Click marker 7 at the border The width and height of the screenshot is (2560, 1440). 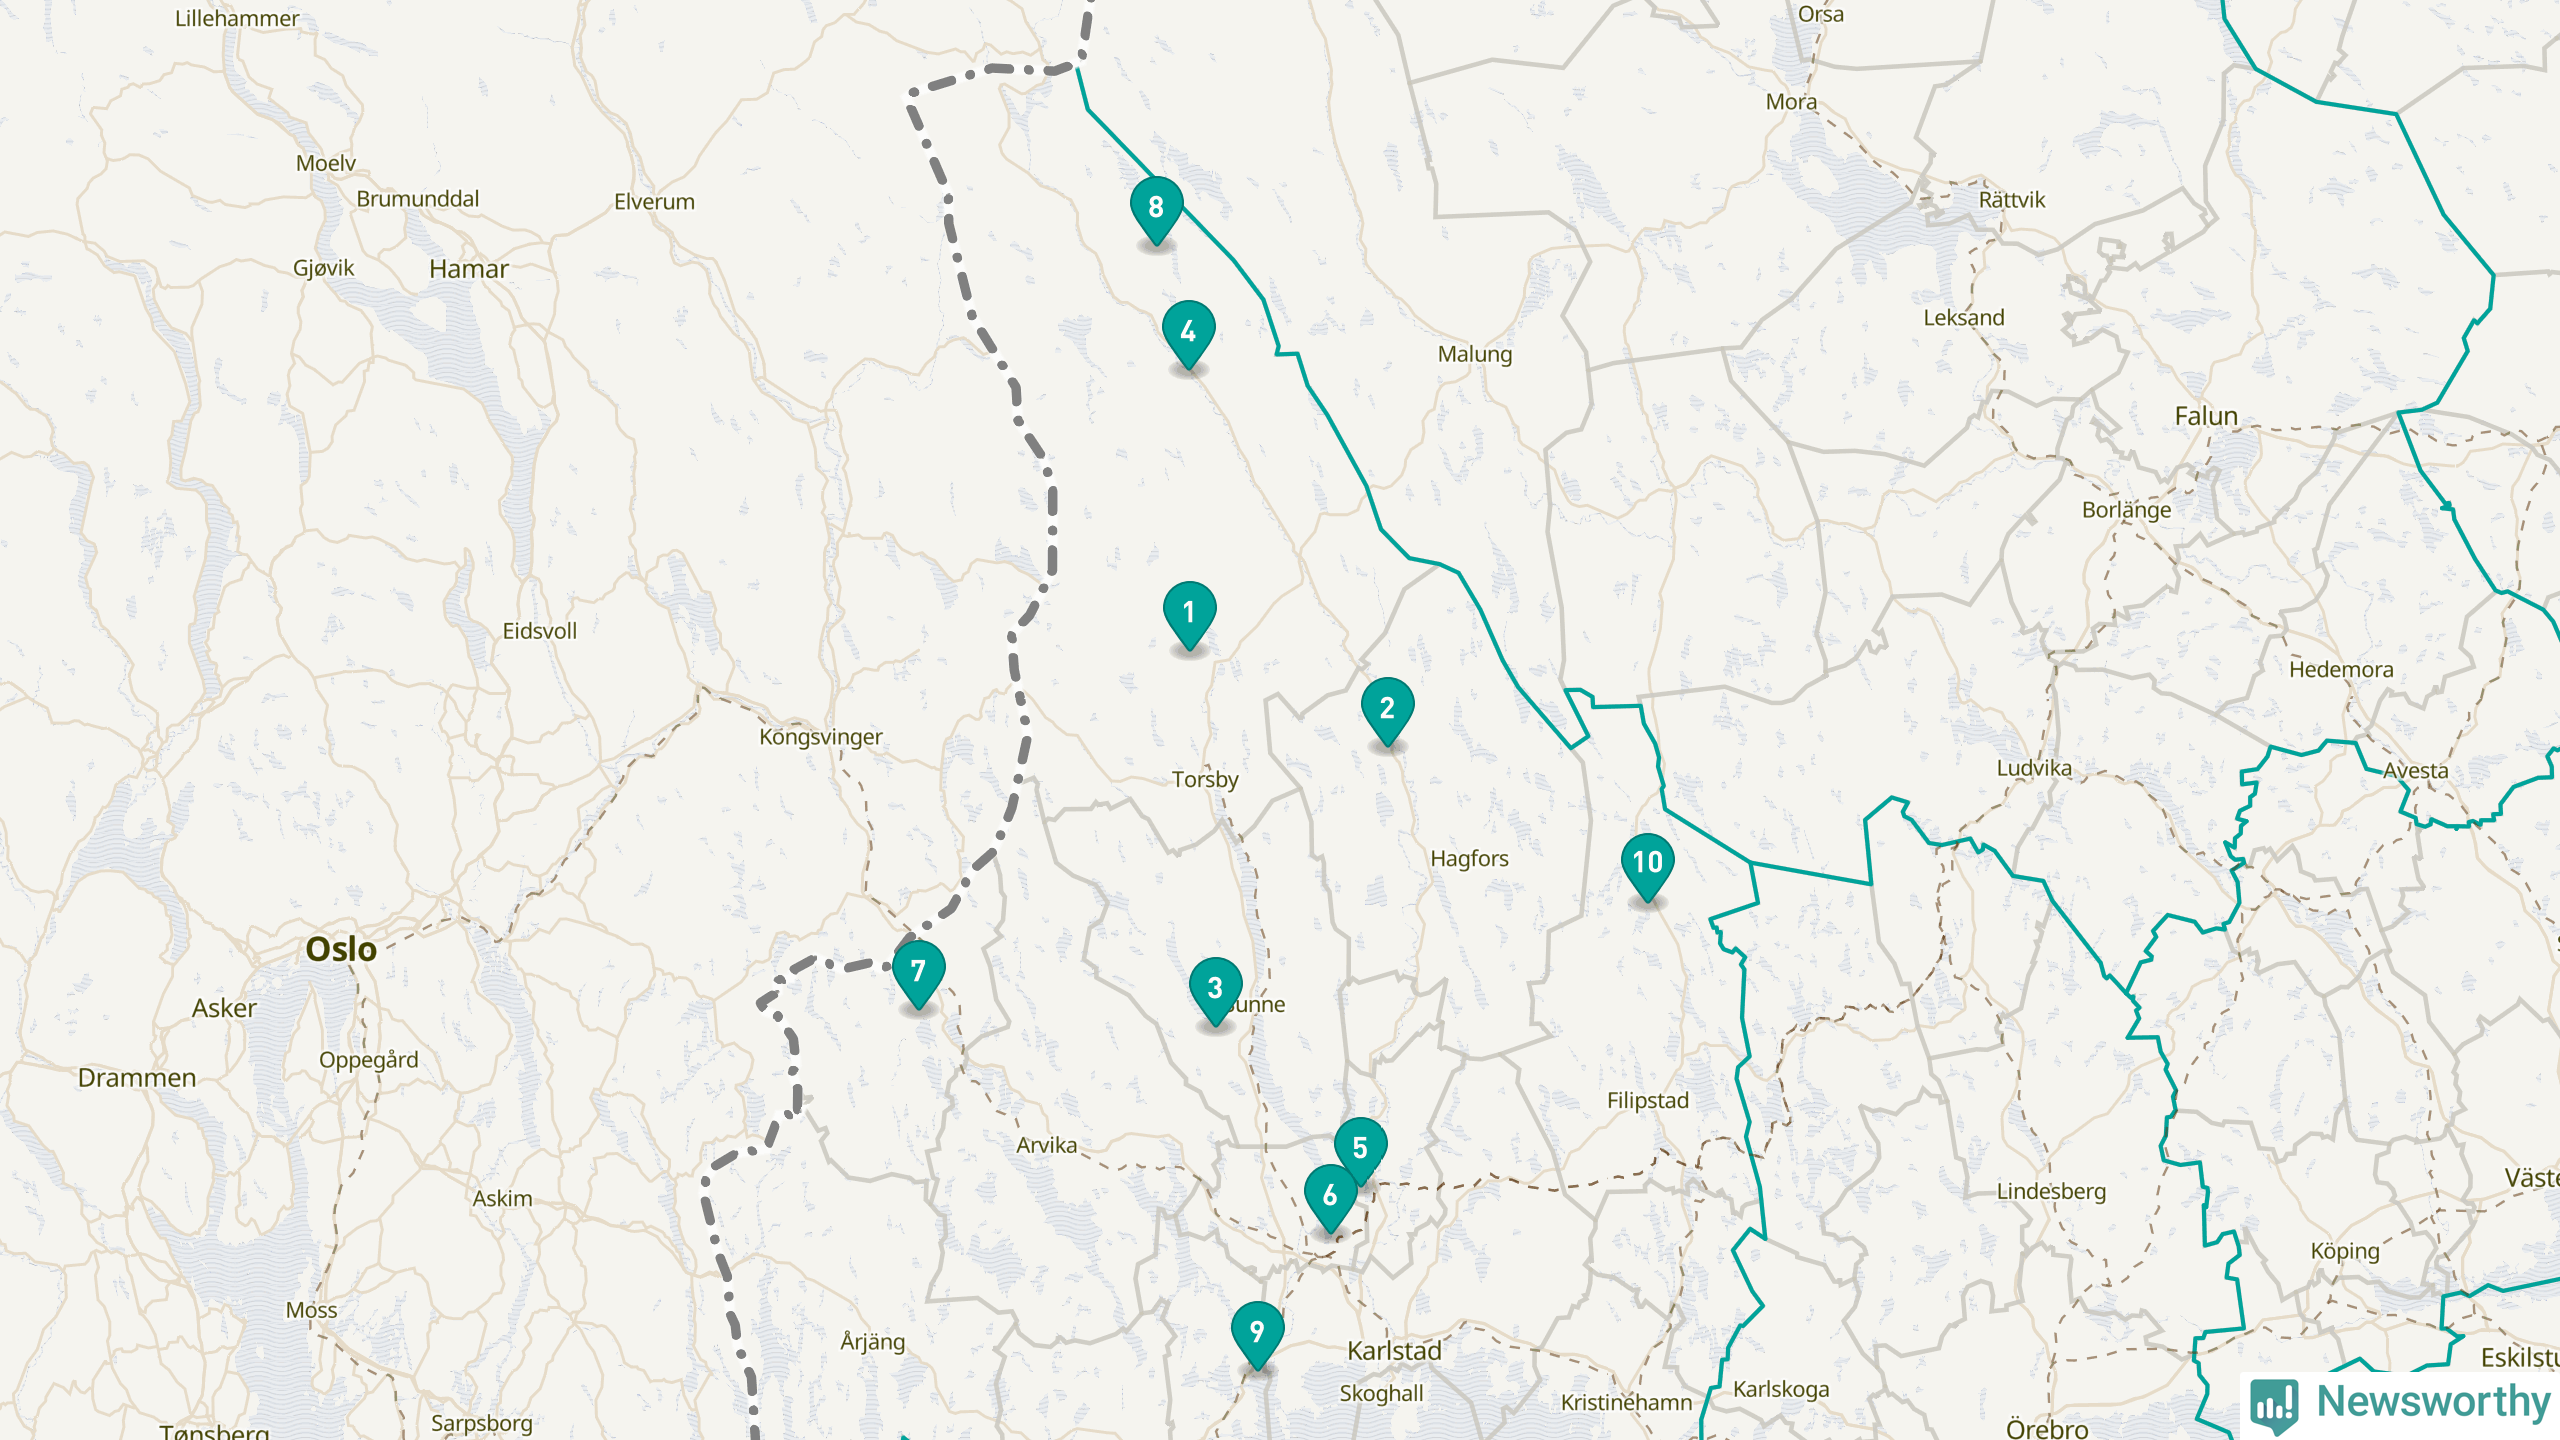918,975
